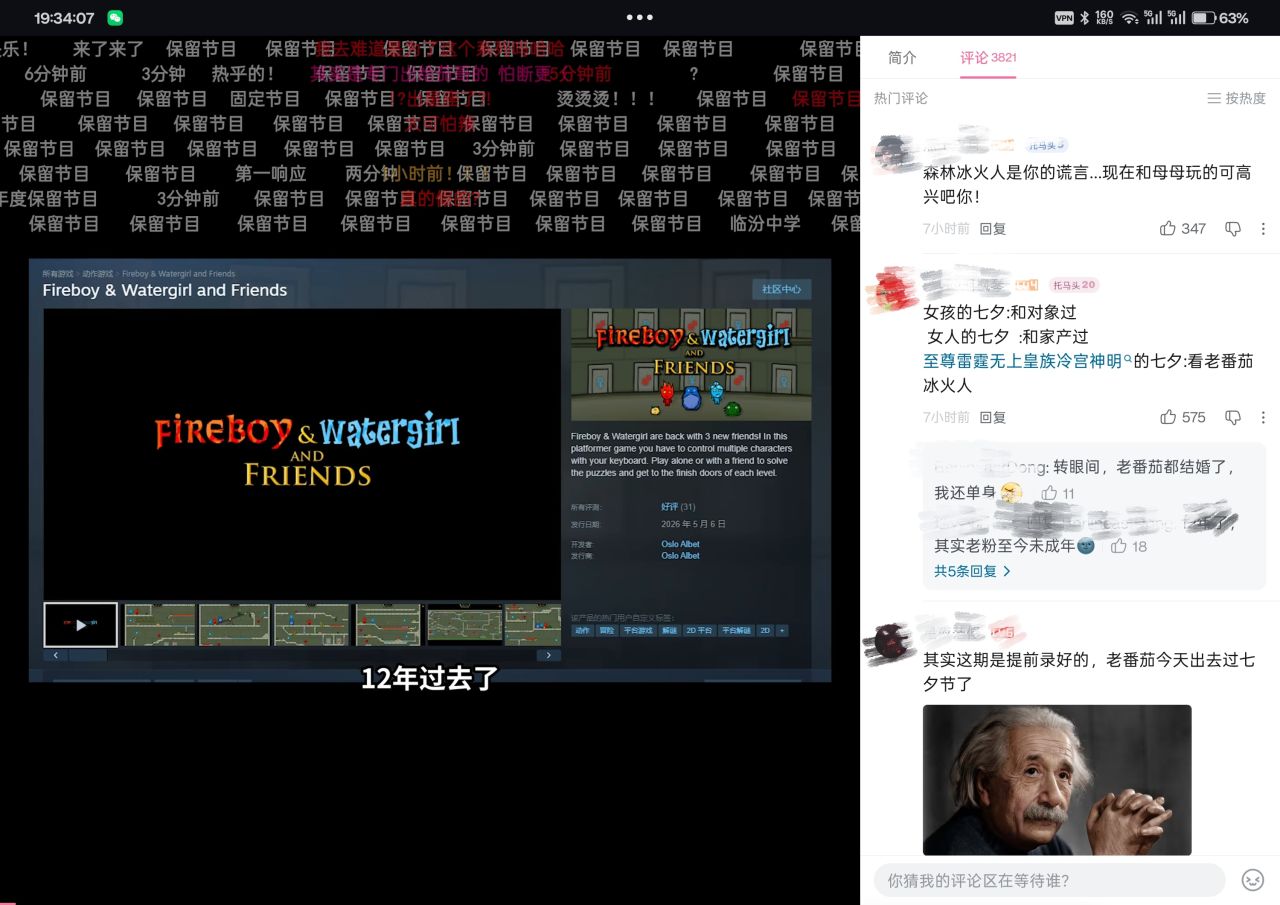This screenshot has width=1280, height=905.
Task: Click the 所有游戏 breadcrumb link
Action: point(57,274)
